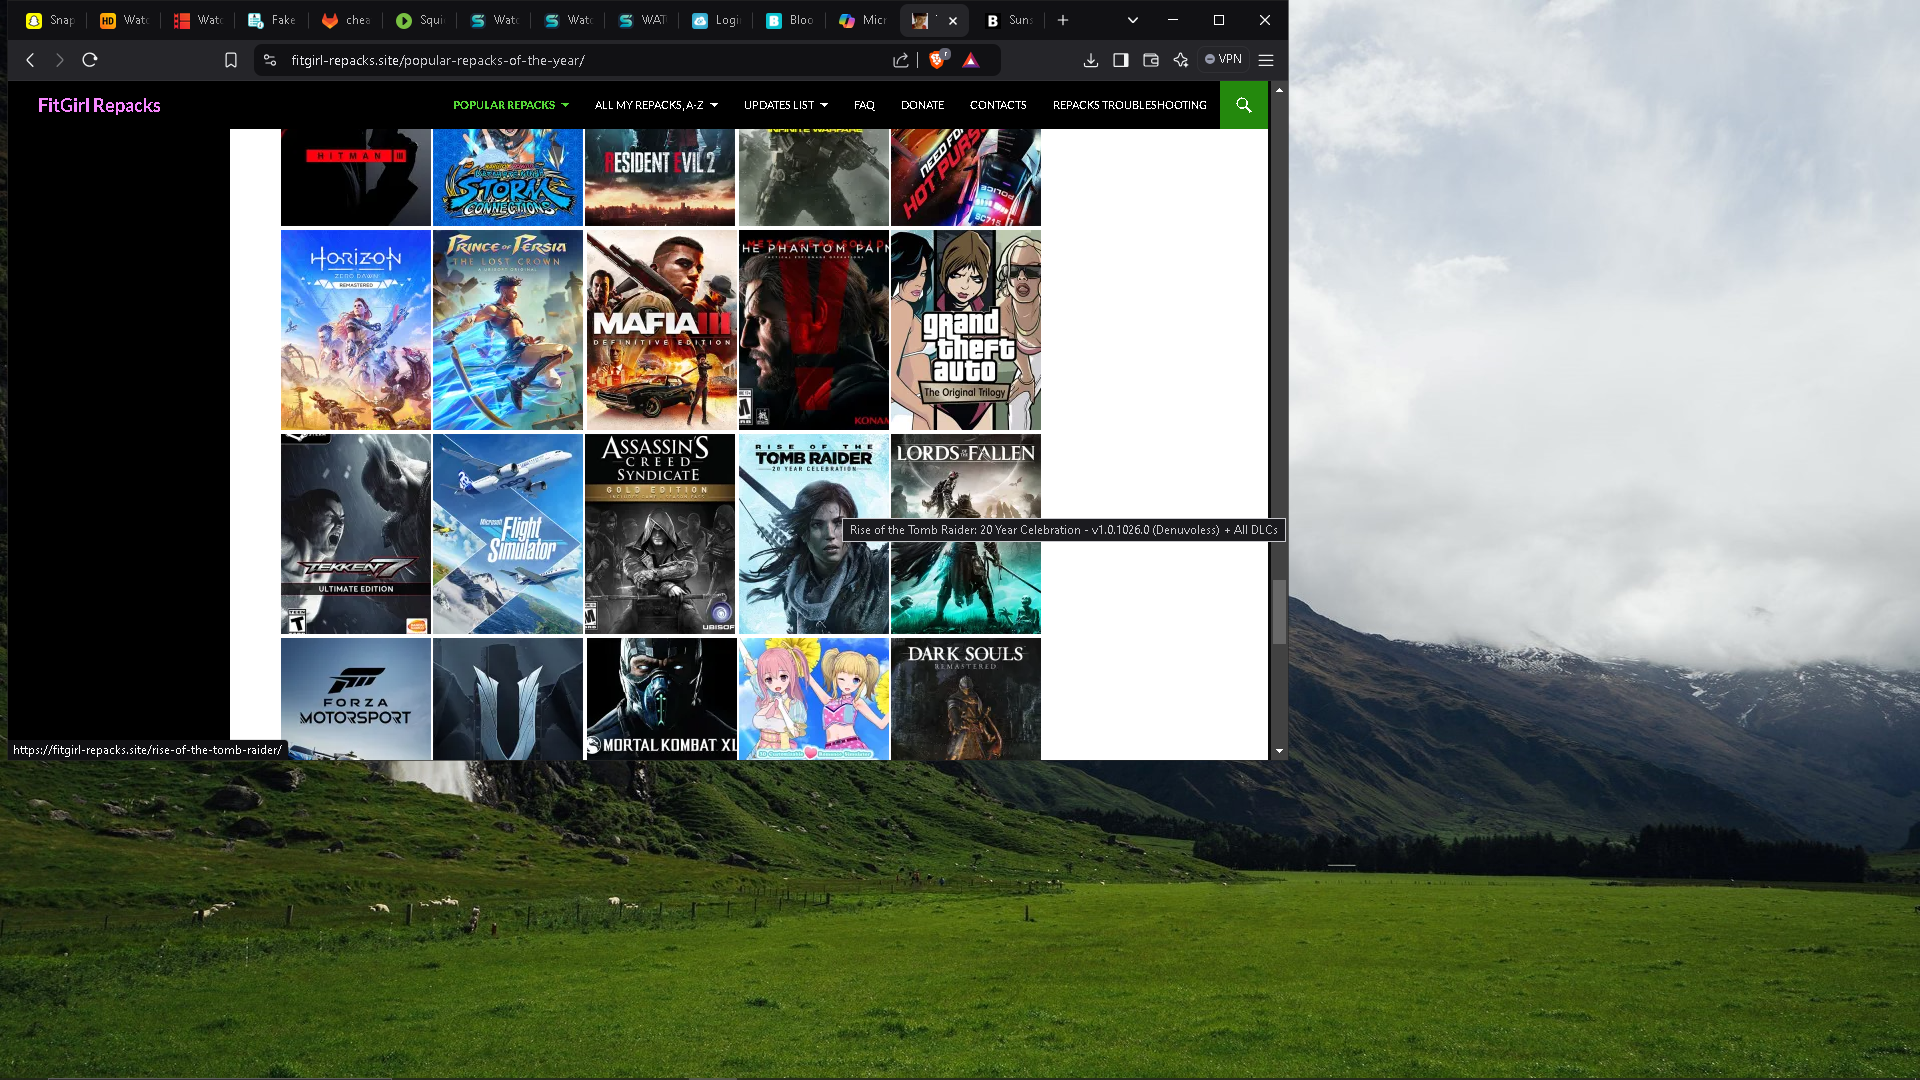Switch to the Suns tab
This screenshot has height=1080, width=1920.
coord(1008,20)
